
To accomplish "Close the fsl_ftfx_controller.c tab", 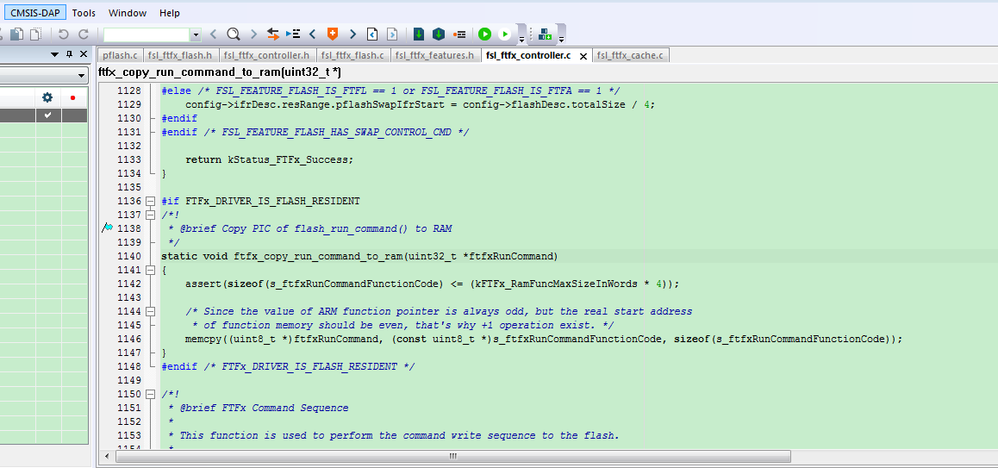I will (583, 56).
